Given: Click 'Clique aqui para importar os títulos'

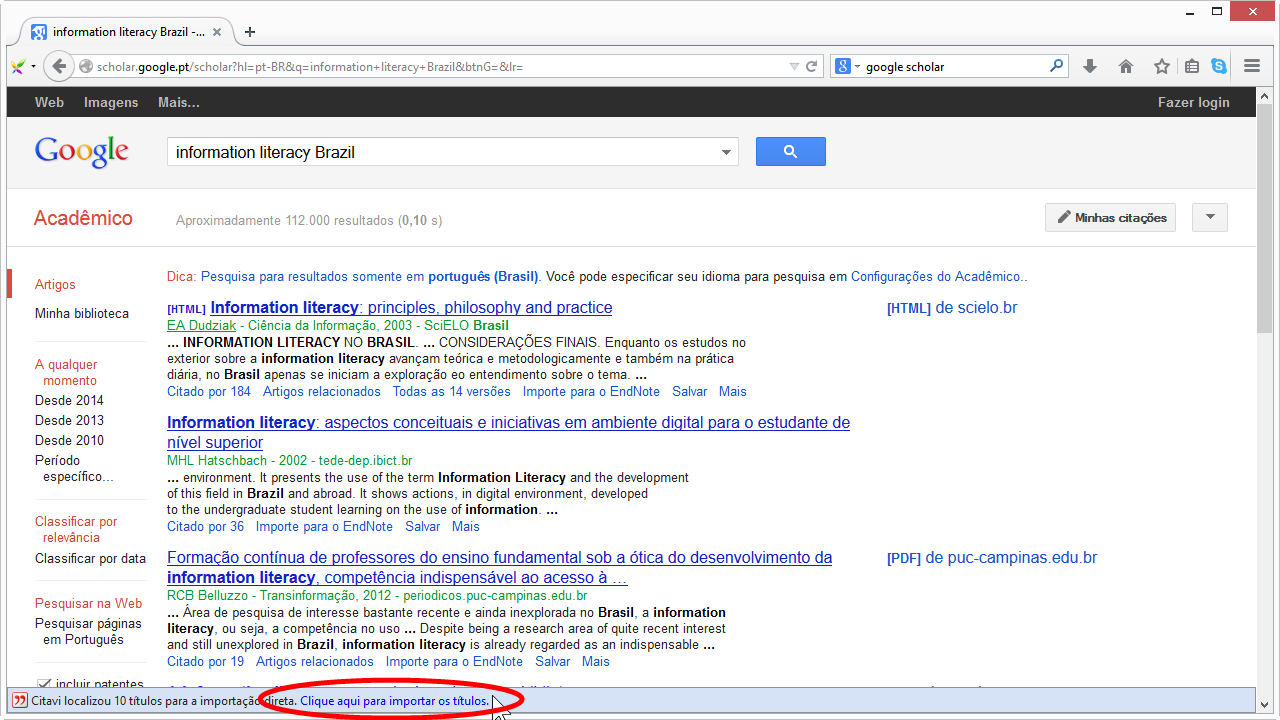Looking at the screenshot, I should tap(395, 701).
